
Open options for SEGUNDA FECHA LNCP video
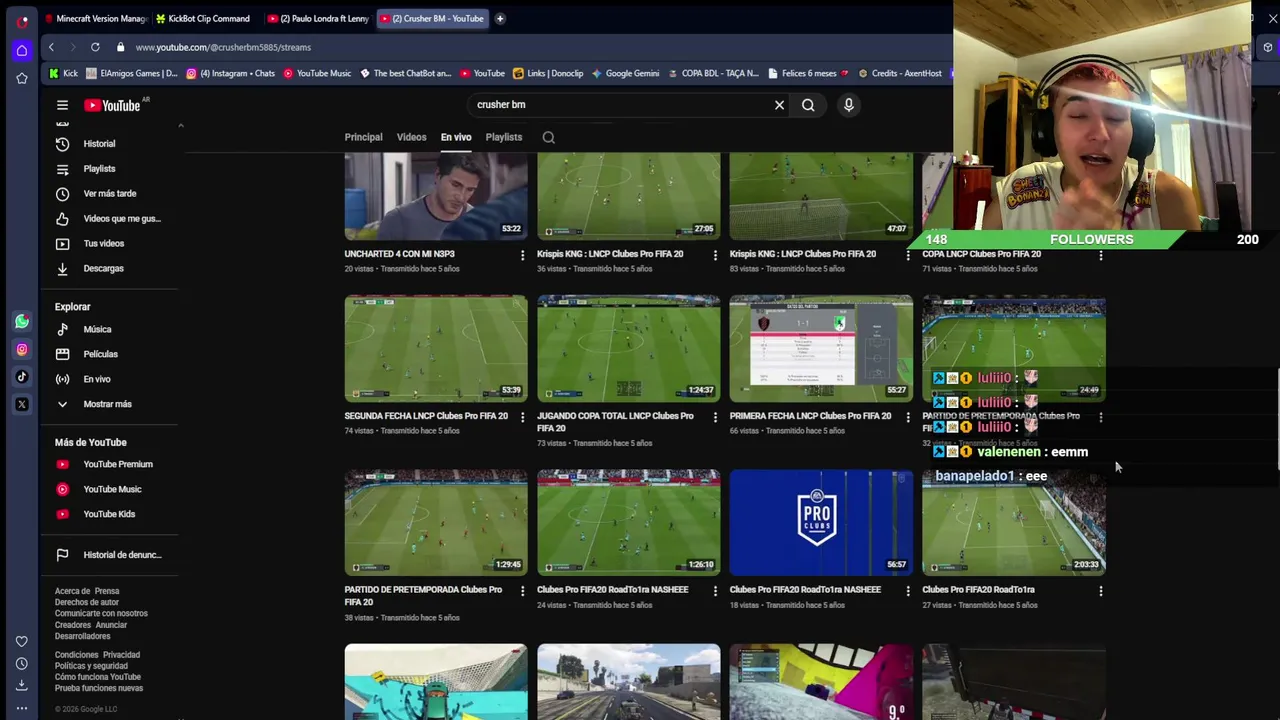(522, 417)
